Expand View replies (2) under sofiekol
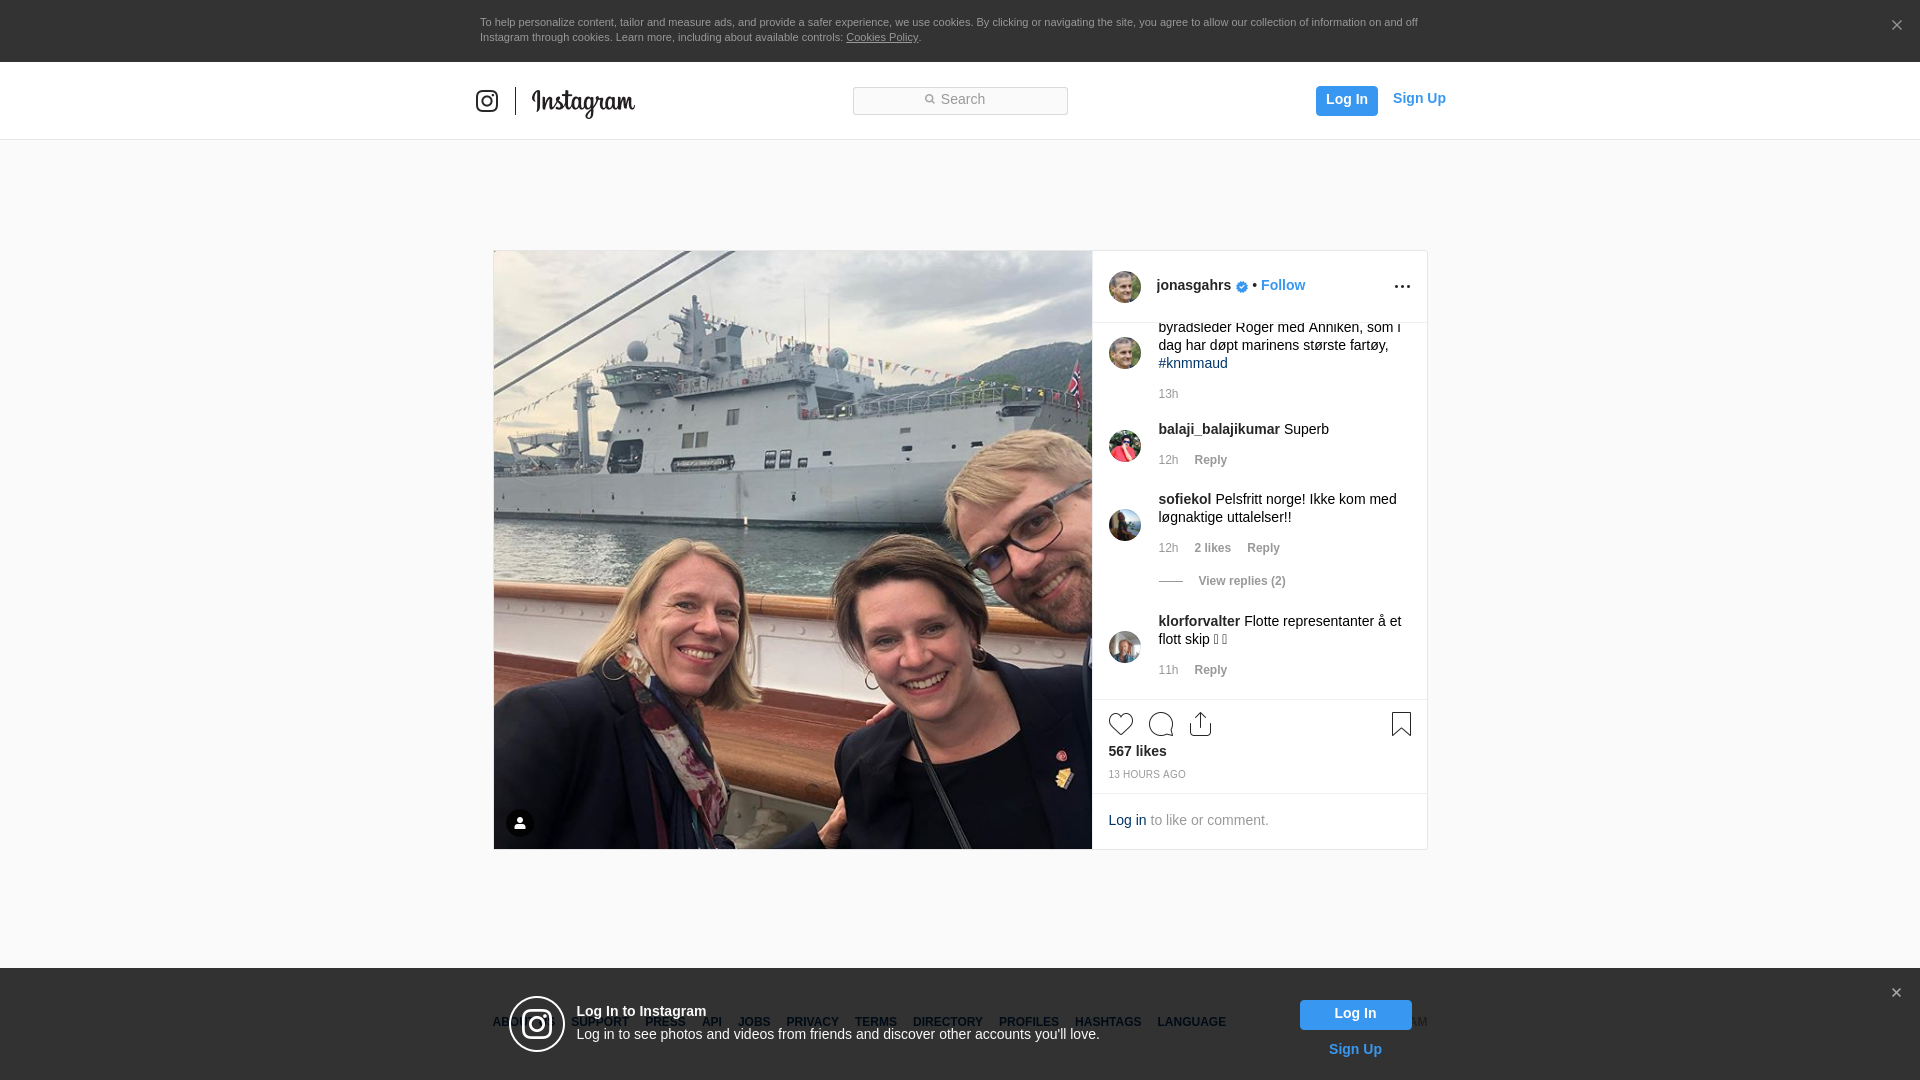The image size is (1920, 1080). (1241, 581)
